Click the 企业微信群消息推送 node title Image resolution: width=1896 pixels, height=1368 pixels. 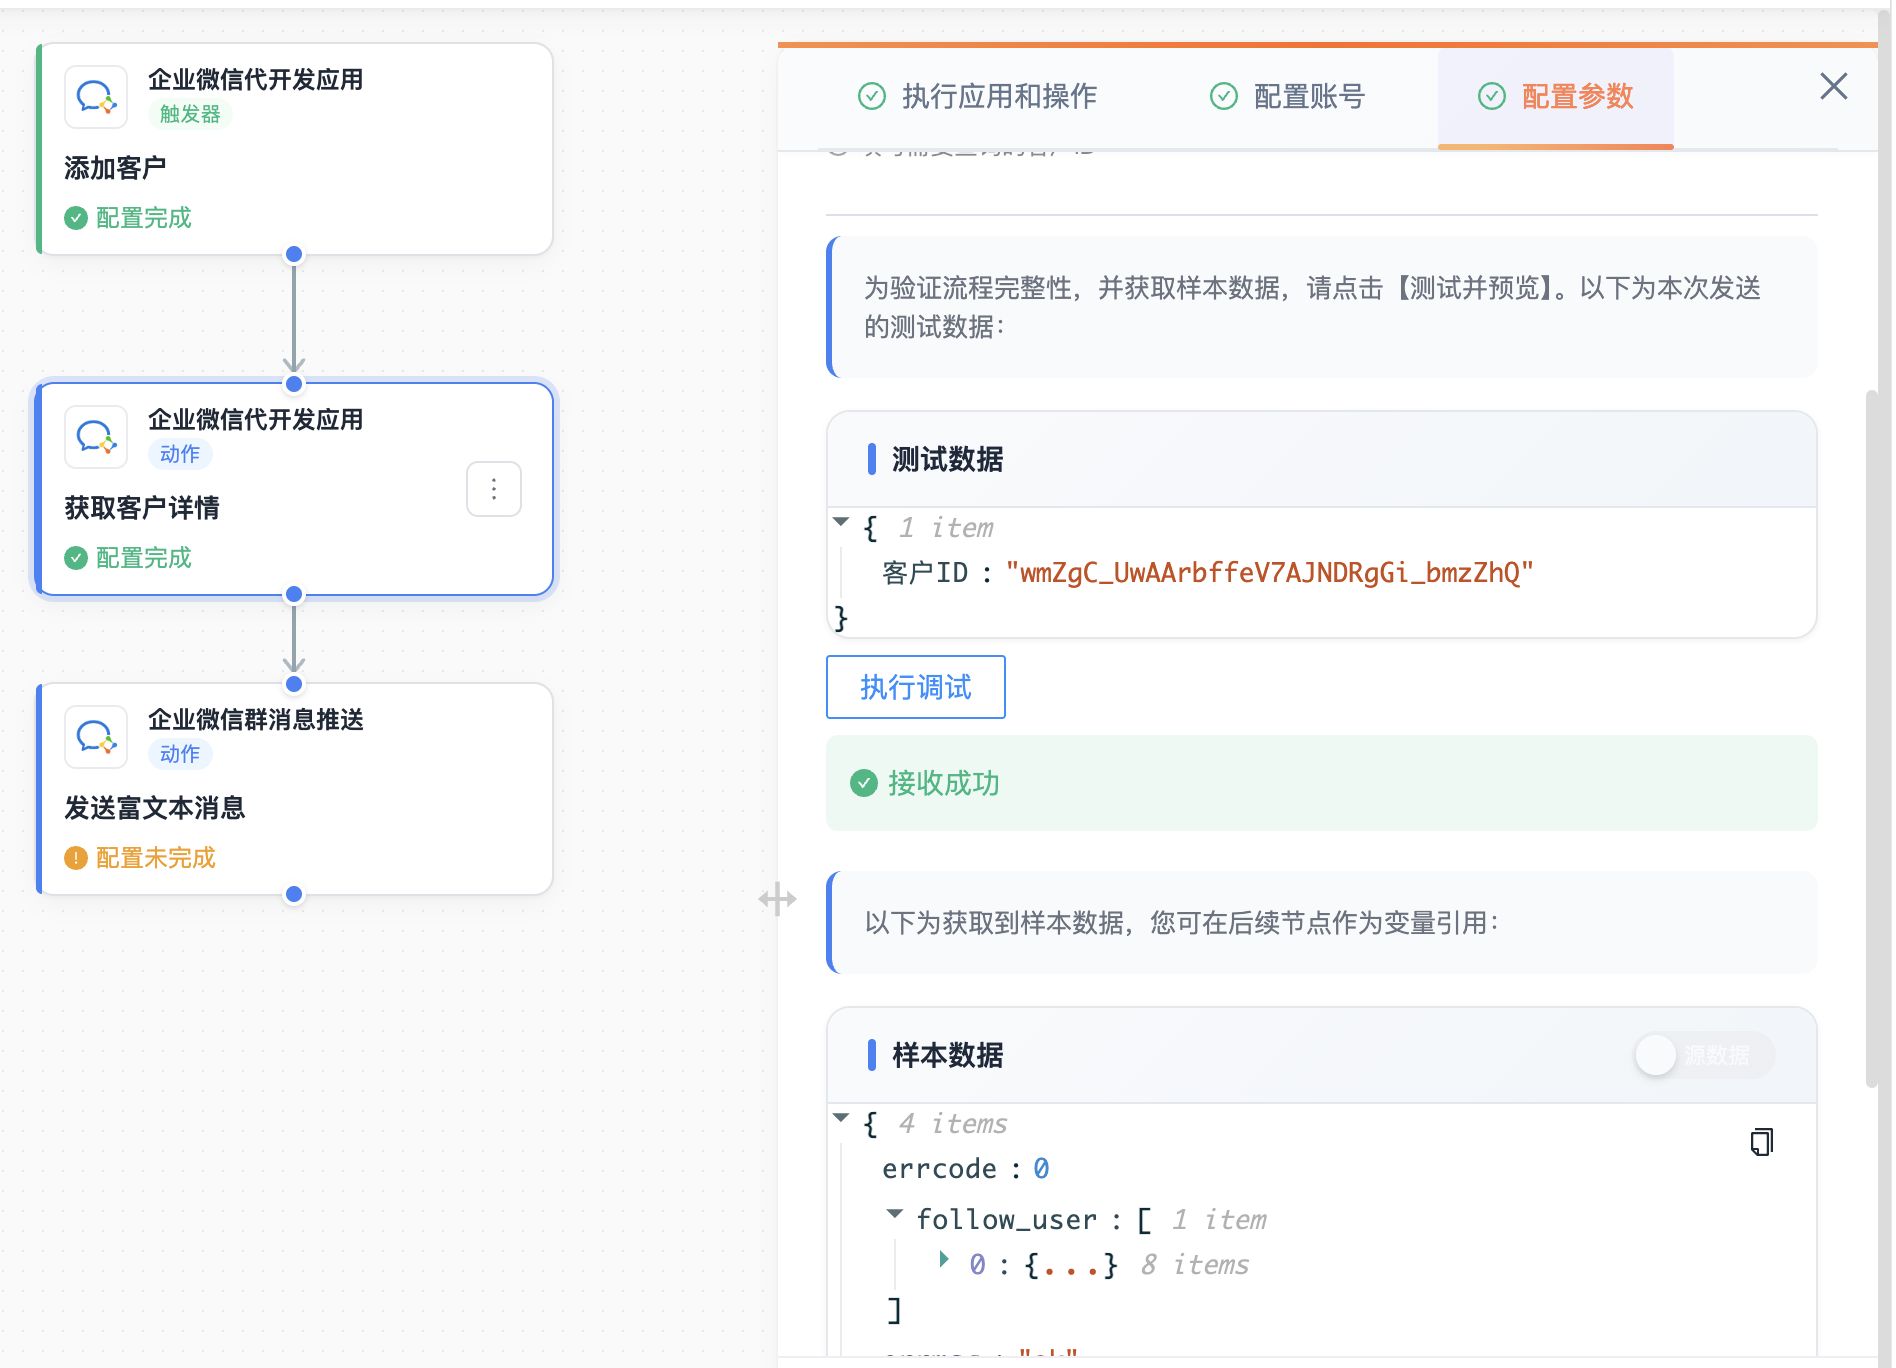click(x=256, y=719)
